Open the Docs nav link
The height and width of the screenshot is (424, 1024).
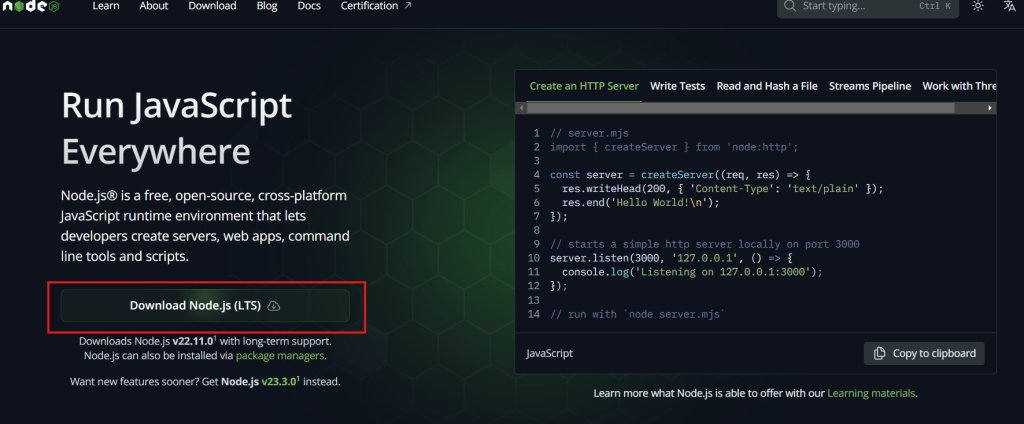click(x=309, y=6)
